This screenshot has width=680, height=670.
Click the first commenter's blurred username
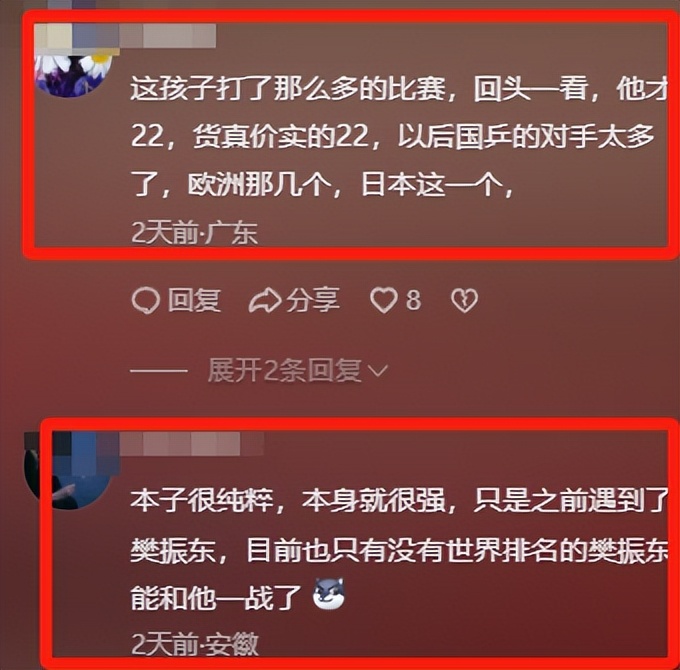coord(125,36)
